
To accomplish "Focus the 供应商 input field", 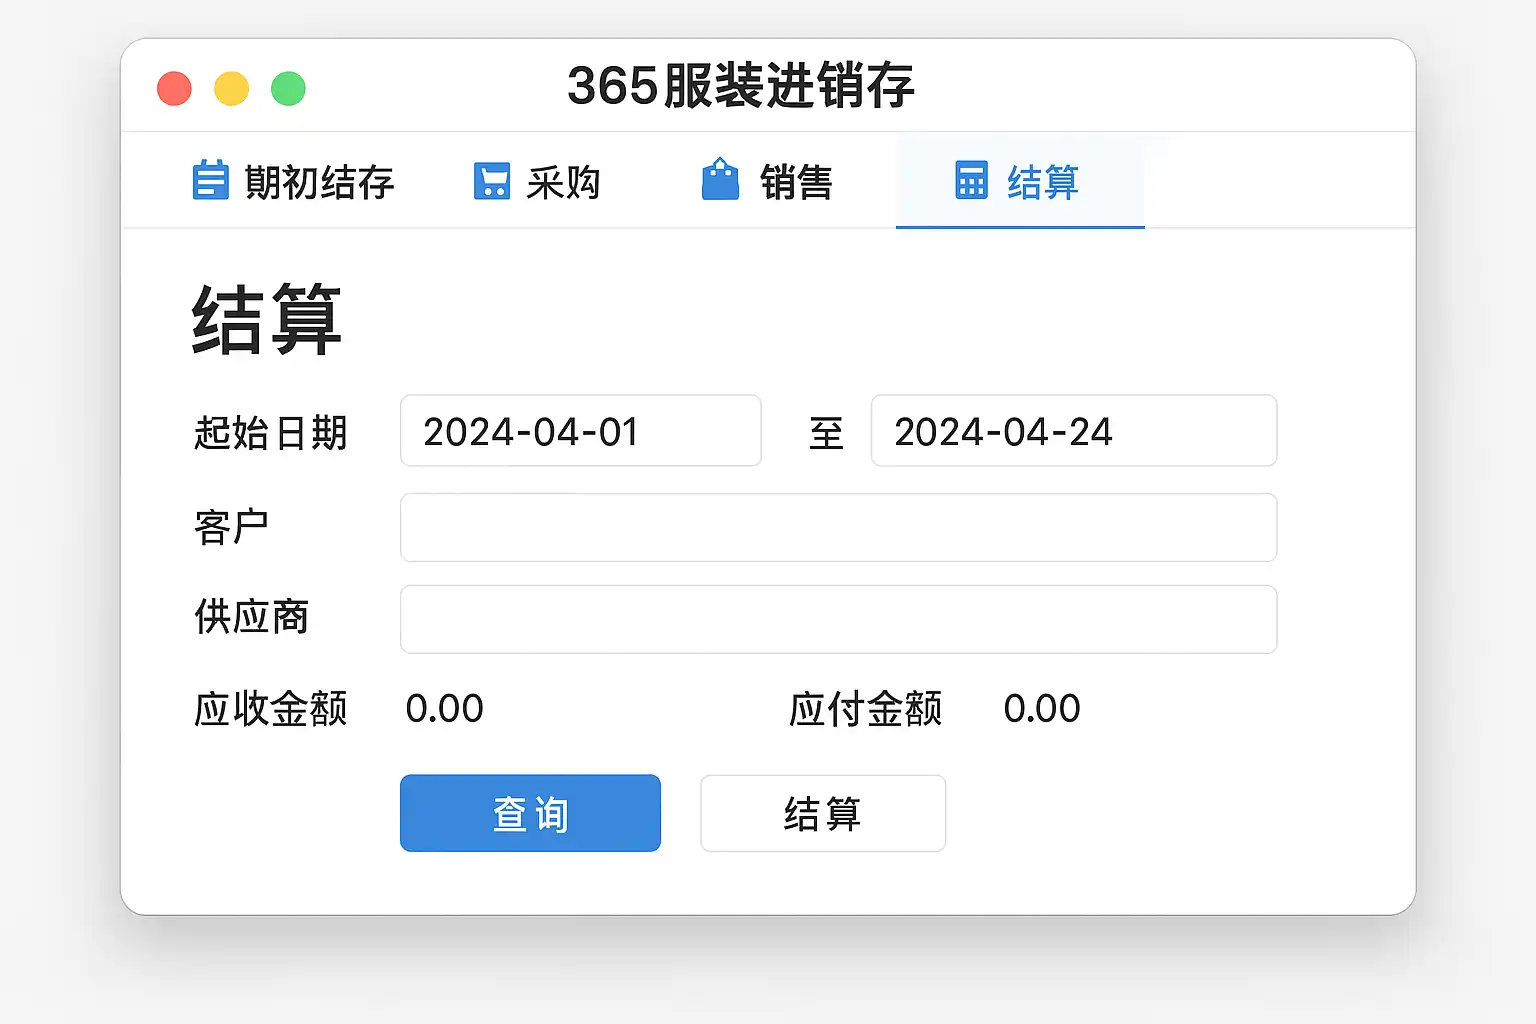I will [838, 619].
